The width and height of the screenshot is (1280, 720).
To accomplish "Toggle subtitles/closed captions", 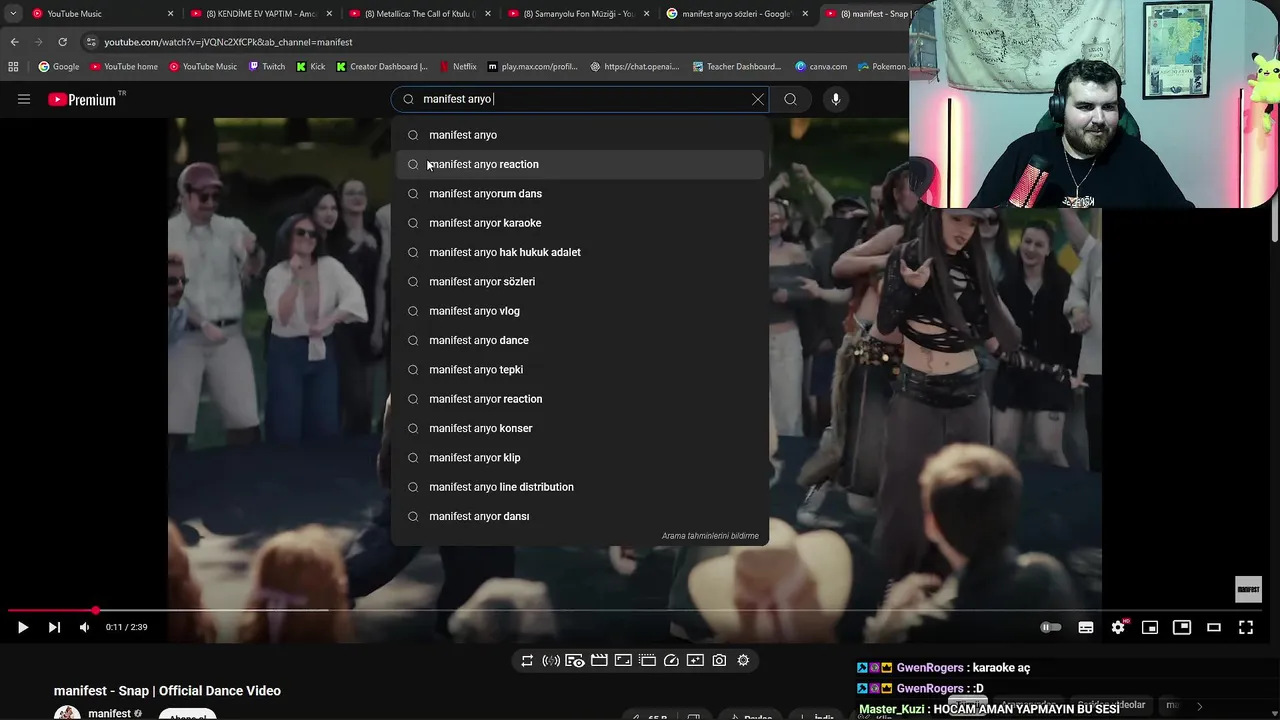I will tap(1086, 627).
